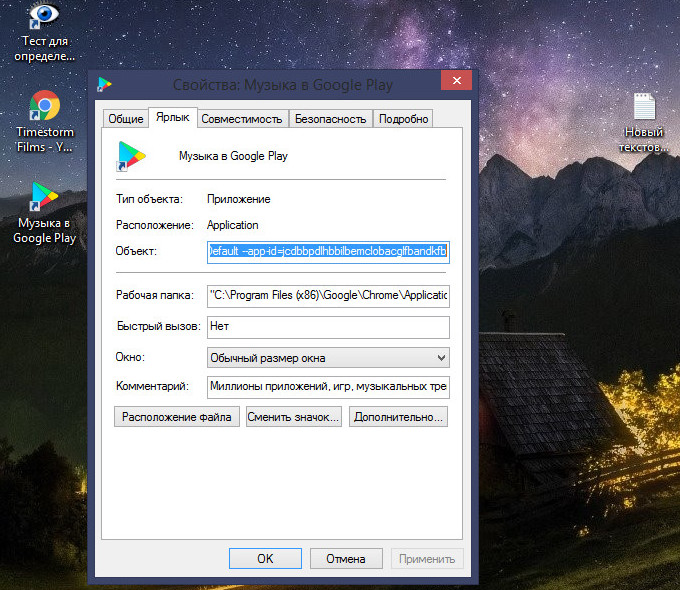
Task: Open the Тест для определе... desktop shortcut
Action: tap(44, 31)
